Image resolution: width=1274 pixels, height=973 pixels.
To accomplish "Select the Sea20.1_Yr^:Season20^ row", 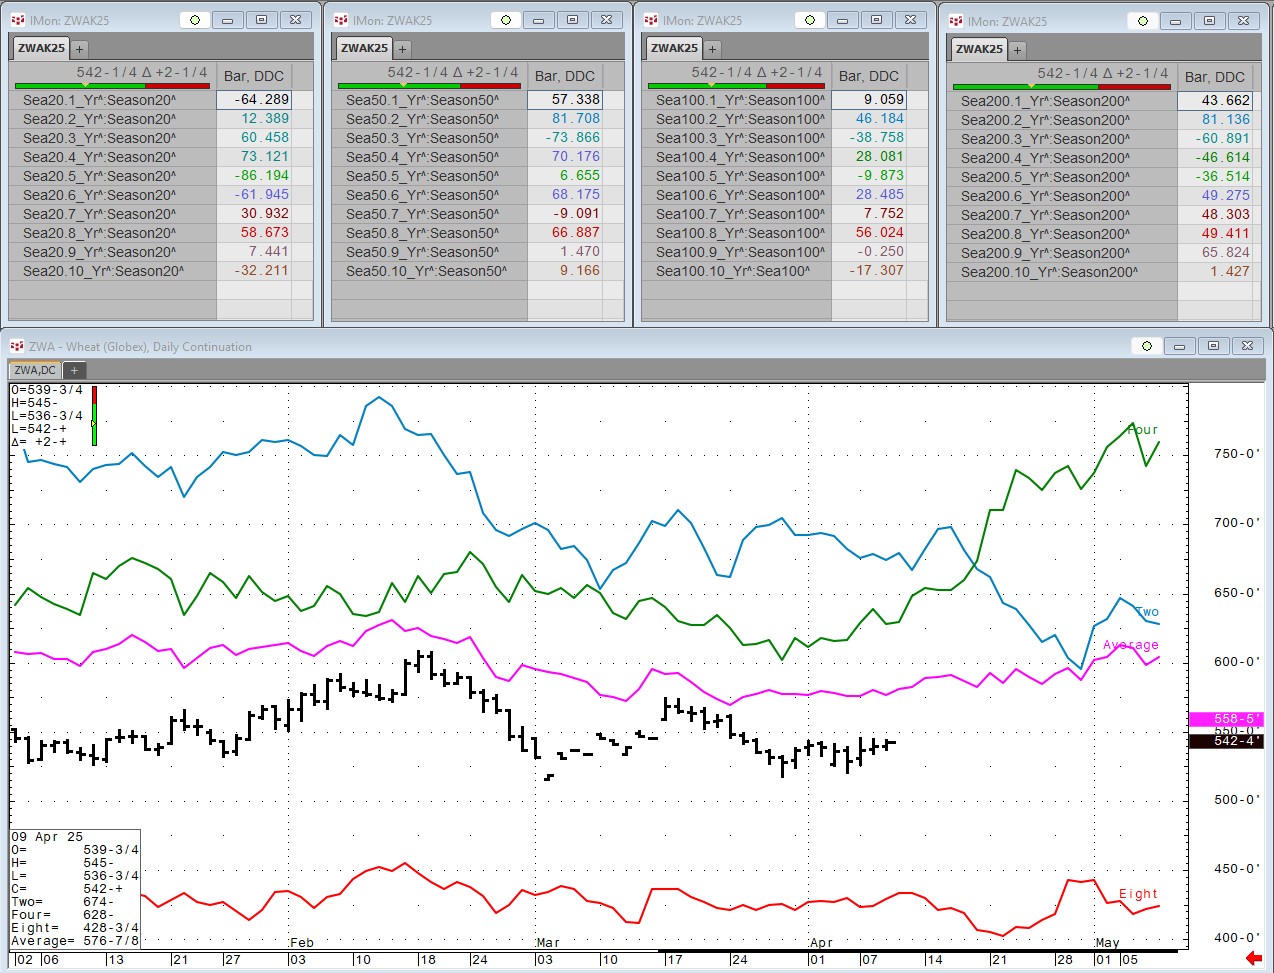I will (x=112, y=100).
